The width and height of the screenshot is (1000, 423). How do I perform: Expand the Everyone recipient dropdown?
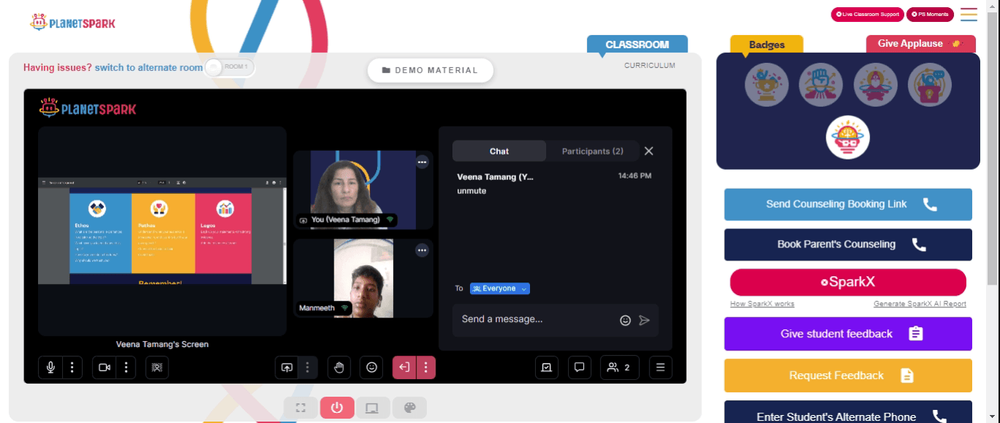[500, 288]
